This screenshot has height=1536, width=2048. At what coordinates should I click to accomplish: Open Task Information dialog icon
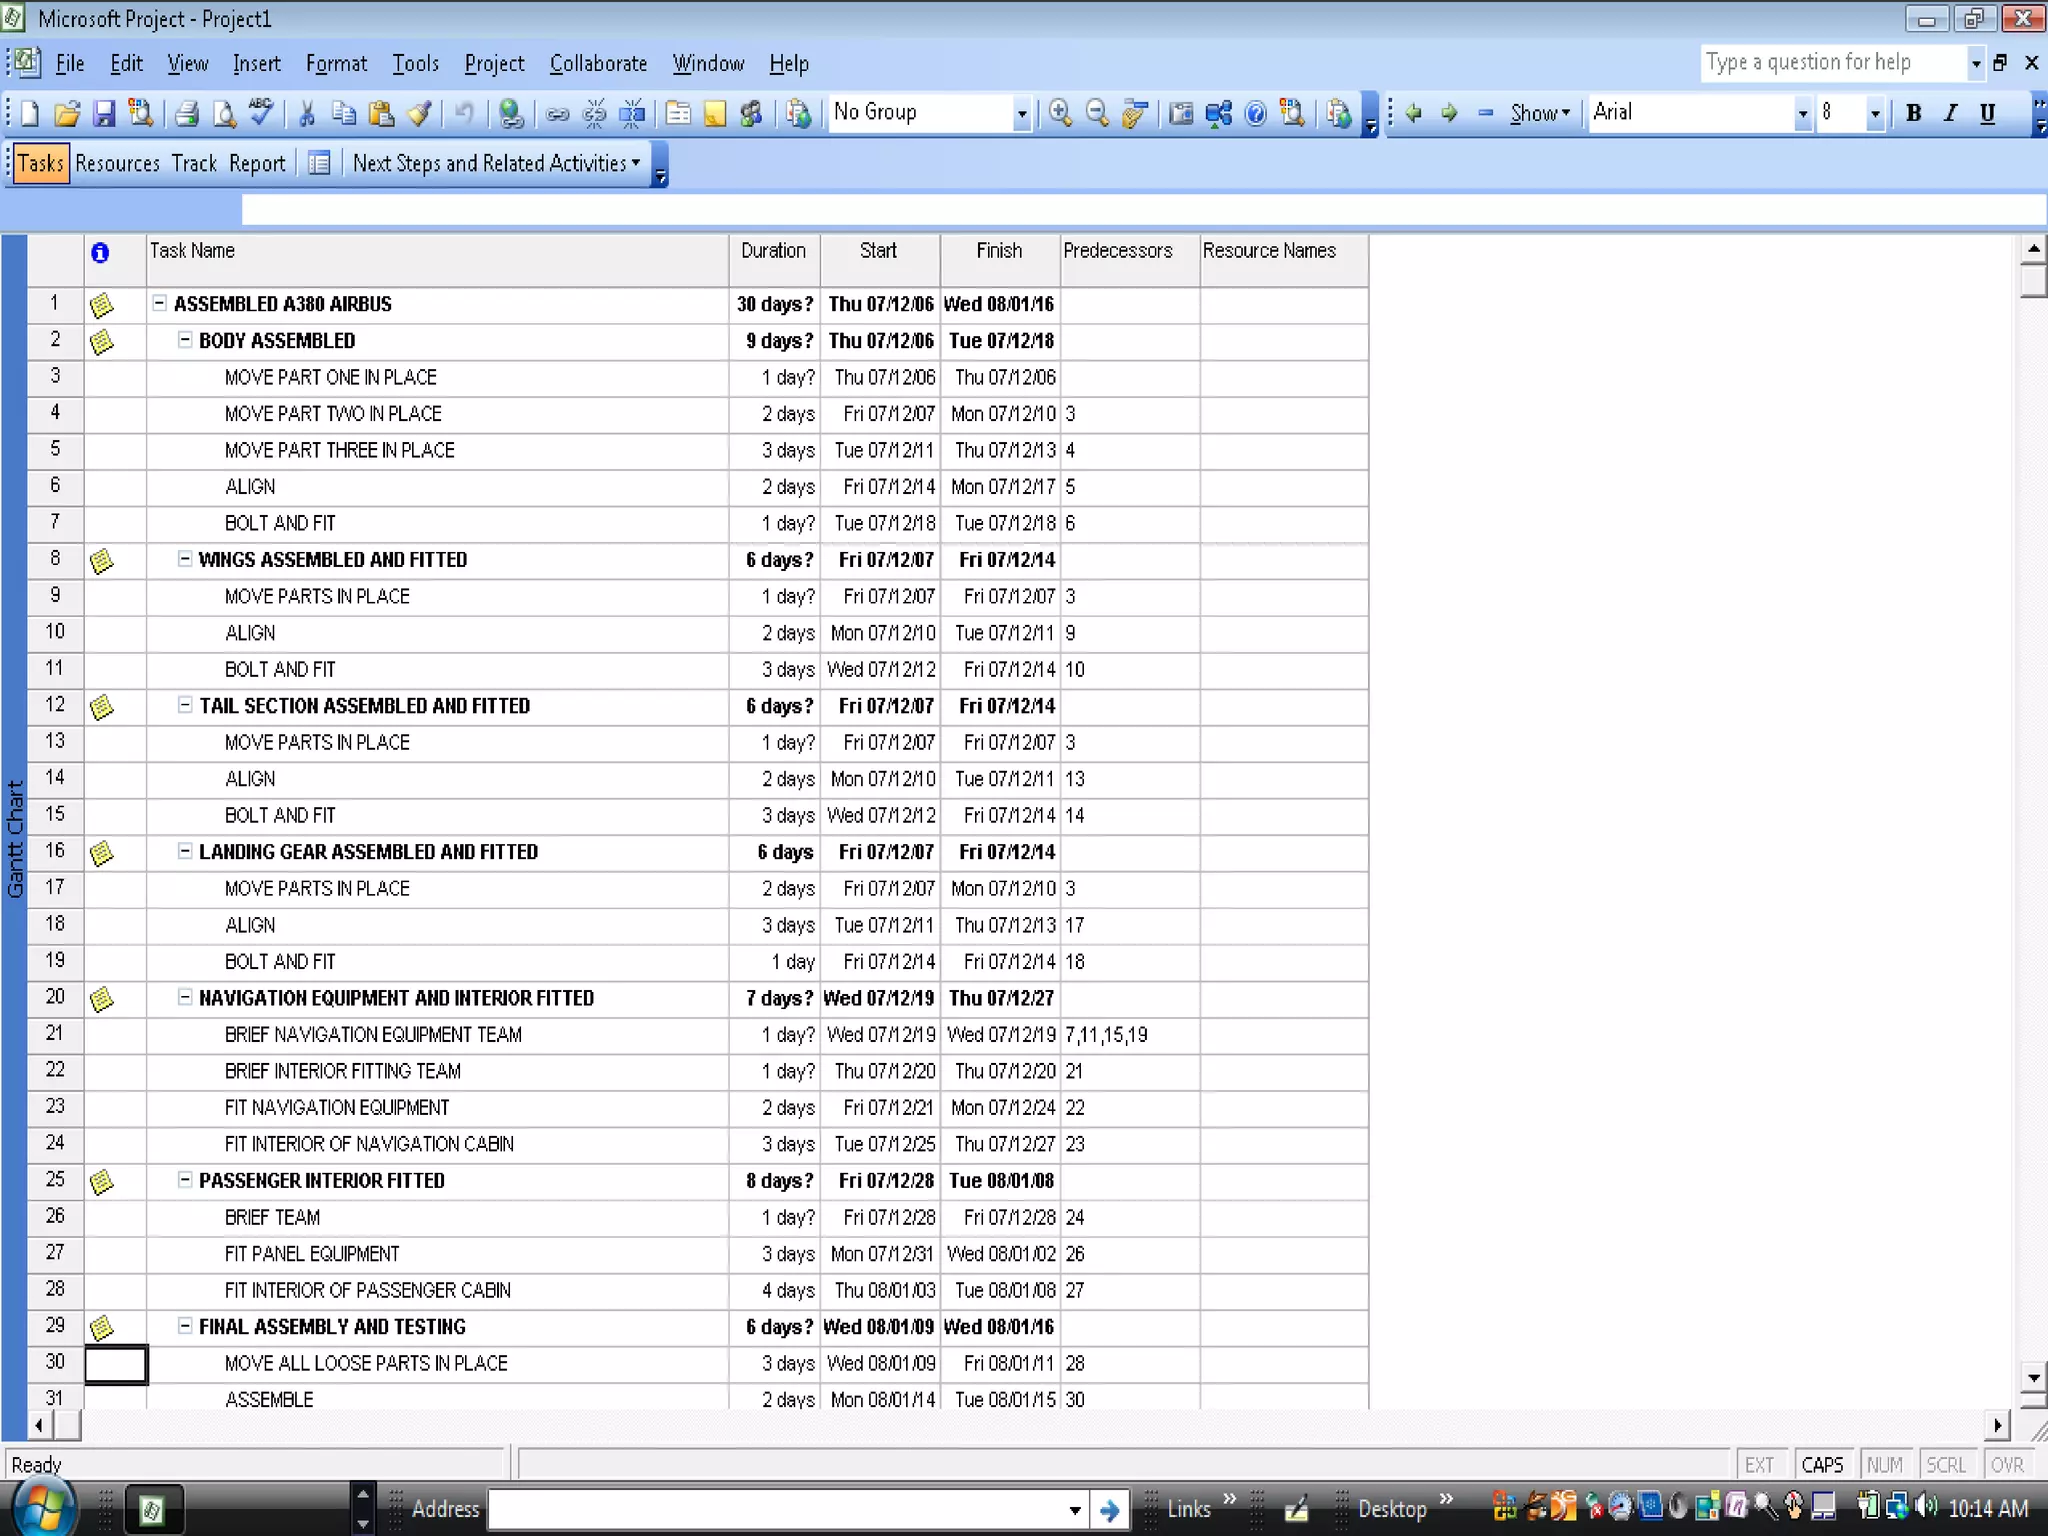coord(678,114)
